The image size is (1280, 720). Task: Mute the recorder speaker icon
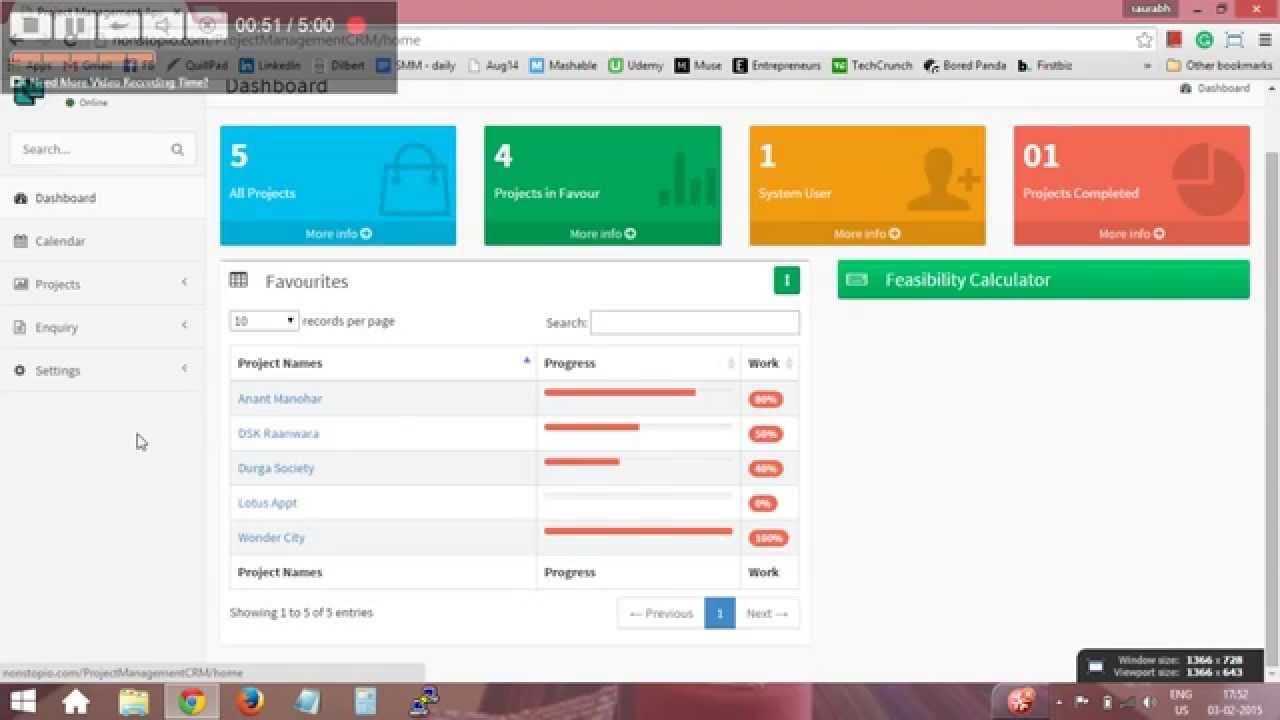pyautogui.click(x=163, y=25)
